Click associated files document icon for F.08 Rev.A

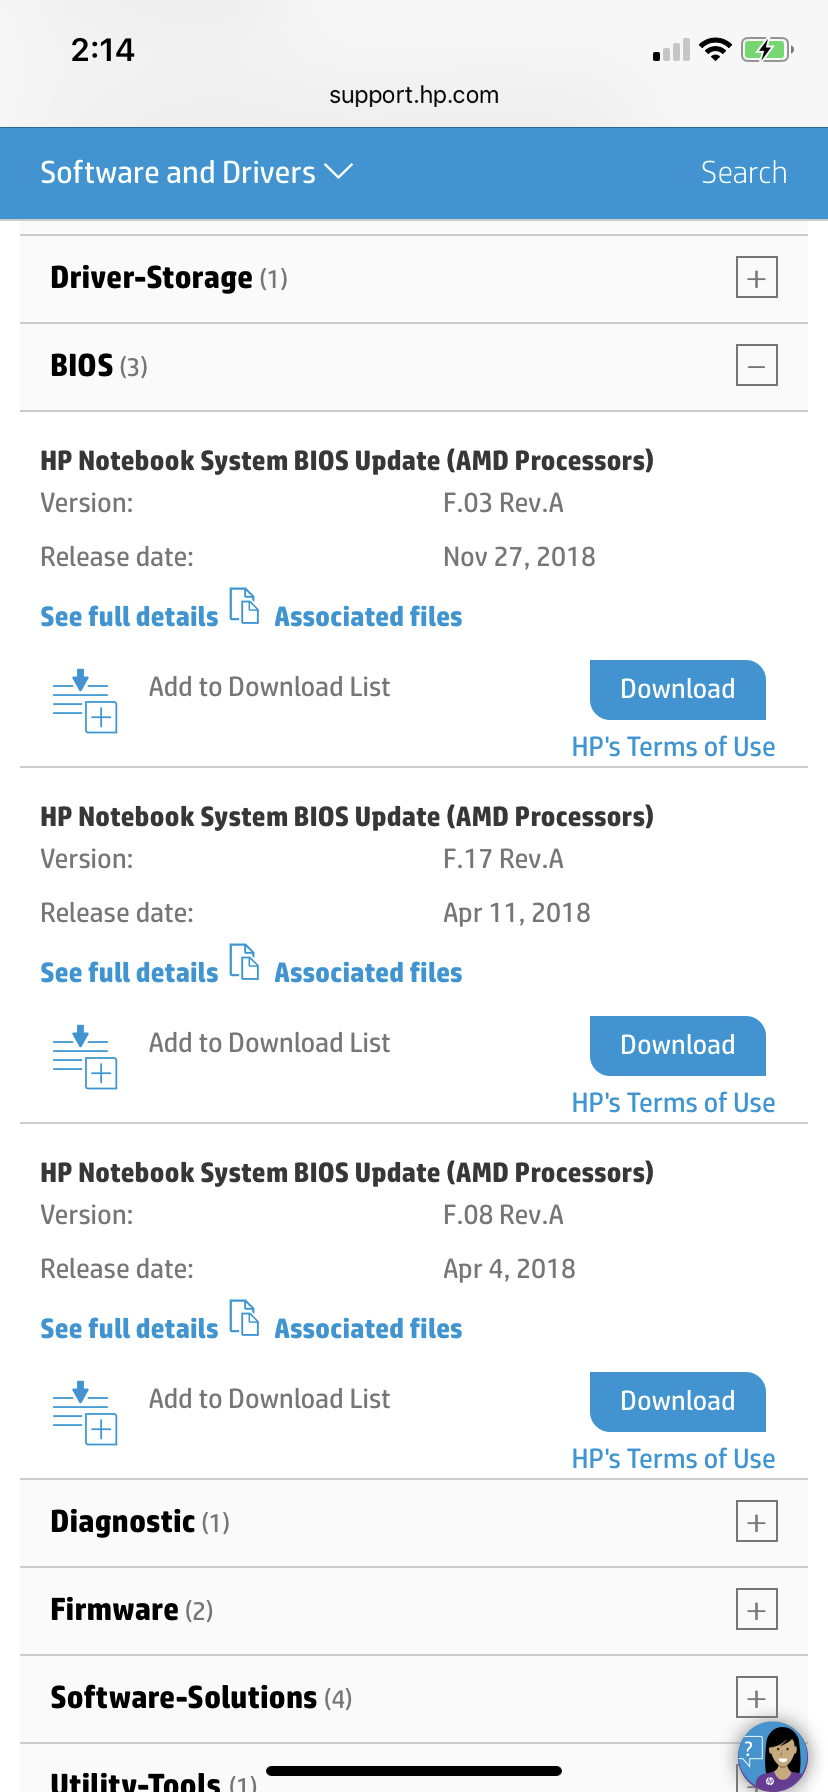[x=244, y=1318]
